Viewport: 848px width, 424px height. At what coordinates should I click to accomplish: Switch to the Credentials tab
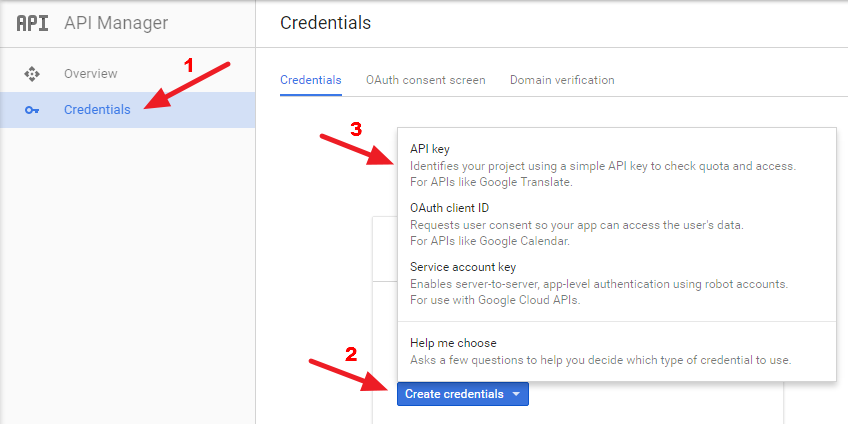pyautogui.click(x=310, y=80)
